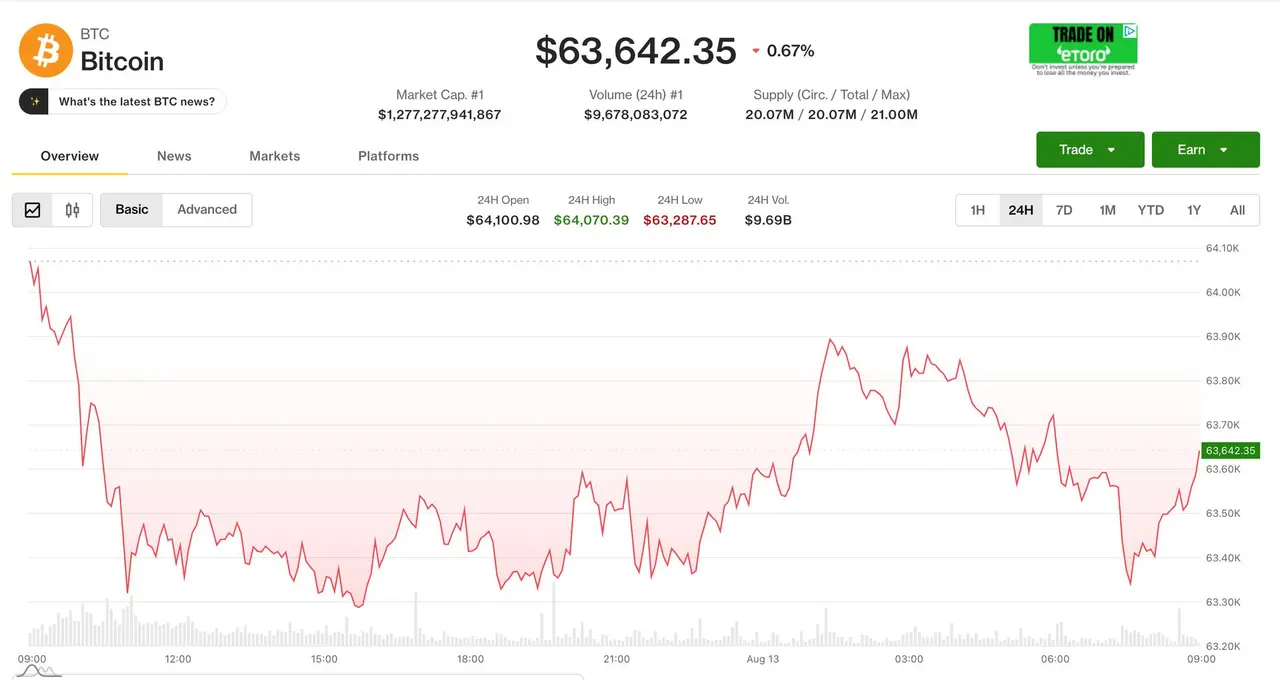Expand the Earn dropdown

[1206, 150]
